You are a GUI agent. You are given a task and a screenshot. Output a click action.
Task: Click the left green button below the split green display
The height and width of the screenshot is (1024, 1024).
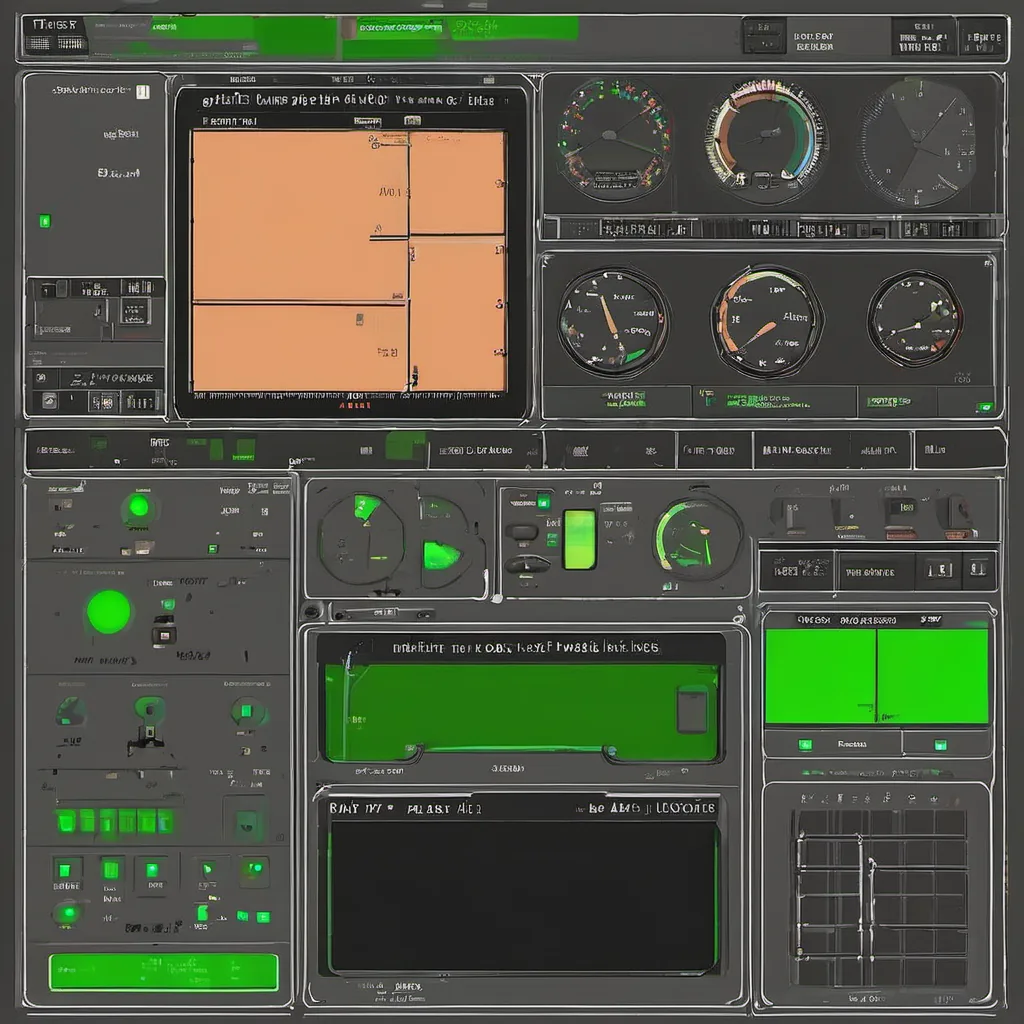(805, 745)
